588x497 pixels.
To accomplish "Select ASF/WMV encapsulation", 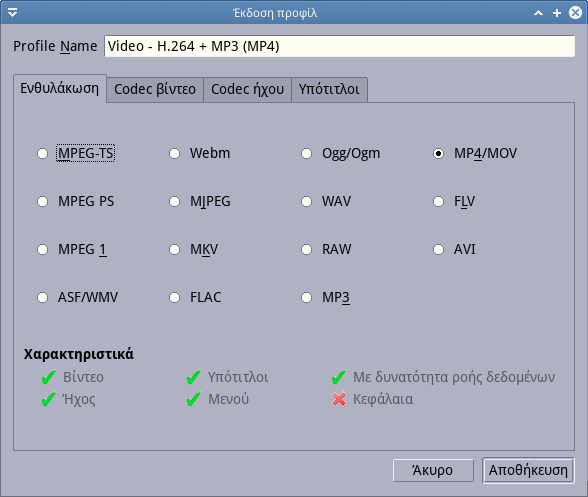I will [x=78, y=297].
